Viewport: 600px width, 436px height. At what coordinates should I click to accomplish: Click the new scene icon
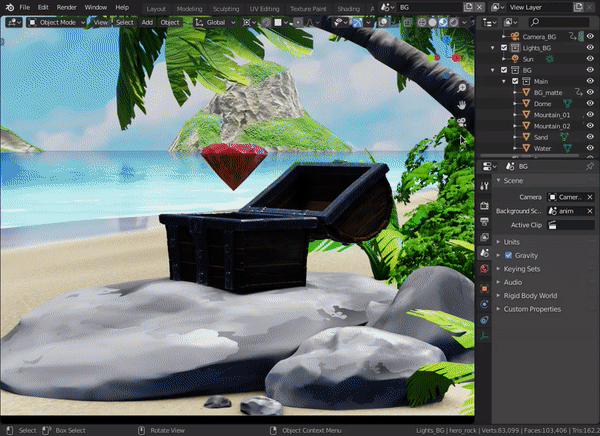coord(468,7)
